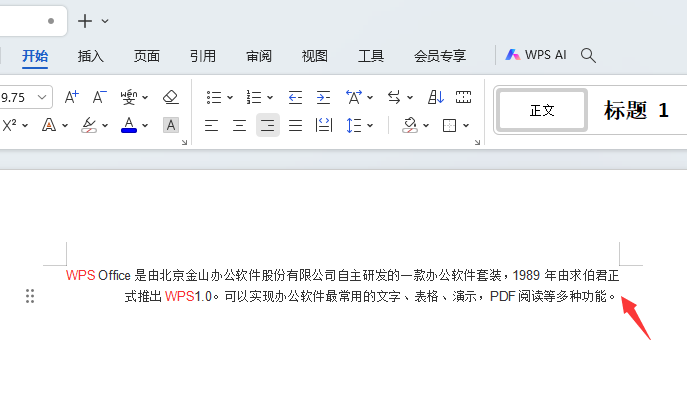
Task: Open the 页面 tab
Action: point(146,56)
